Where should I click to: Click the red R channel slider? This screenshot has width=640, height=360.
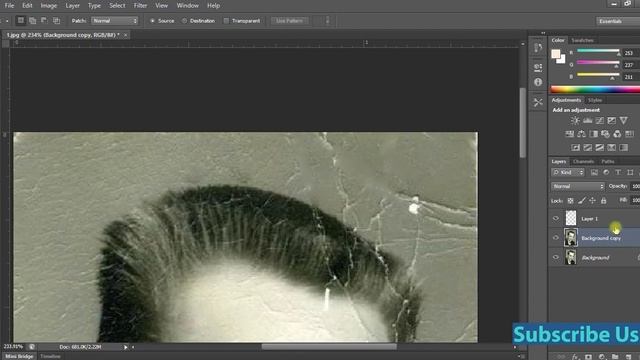(x=598, y=51)
